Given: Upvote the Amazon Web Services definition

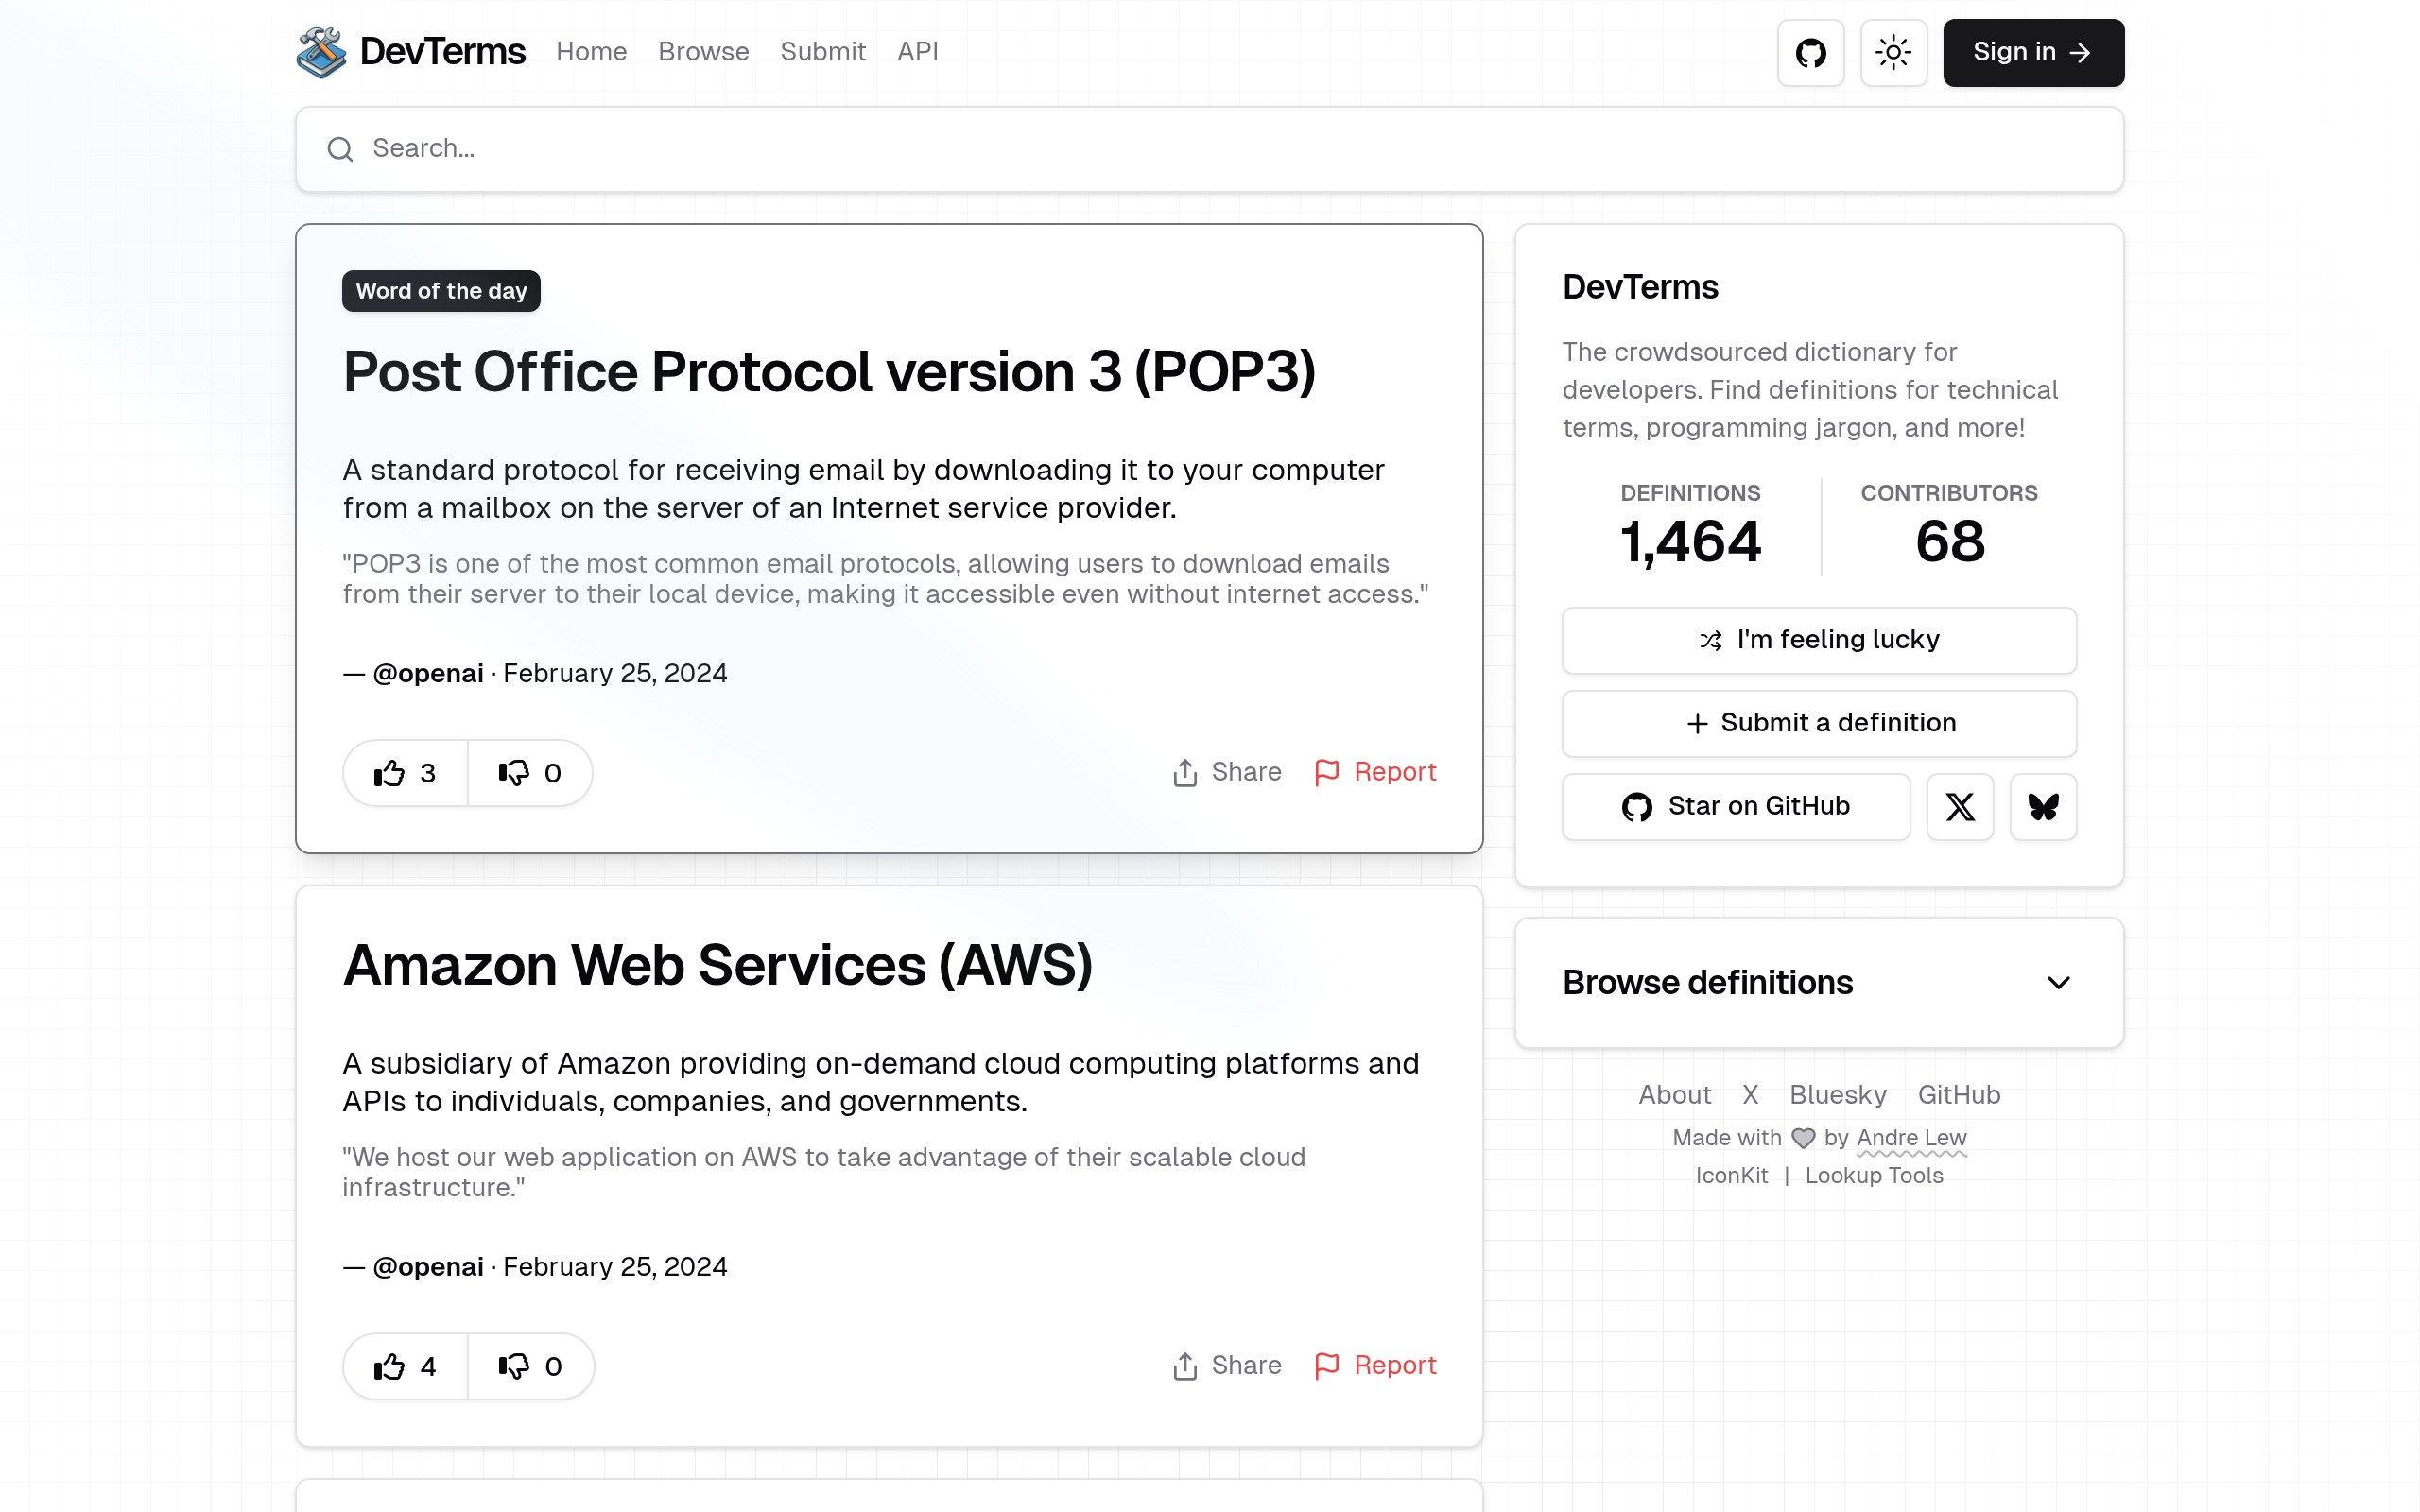Looking at the screenshot, I should [x=405, y=1366].
